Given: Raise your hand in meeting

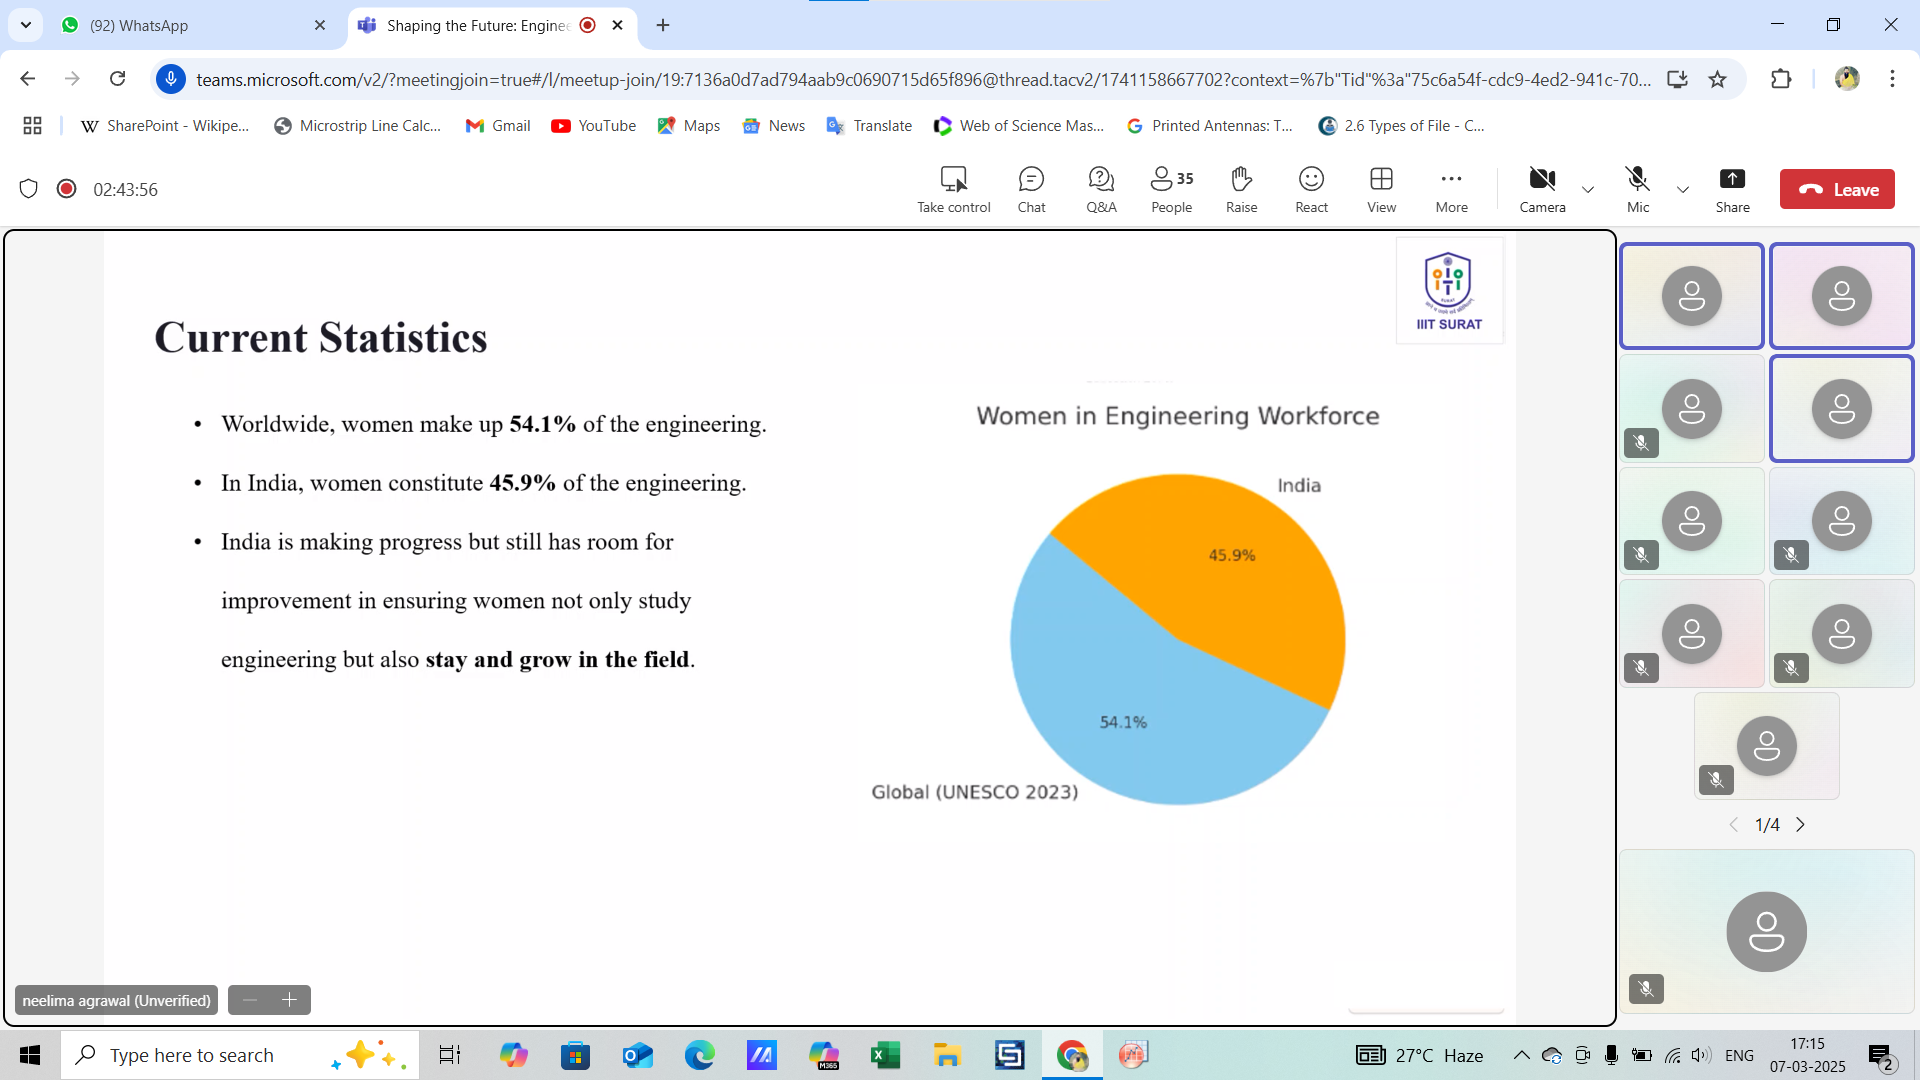Looking at the screenshot, I should pyautogui.click(x=1241, y=189).
